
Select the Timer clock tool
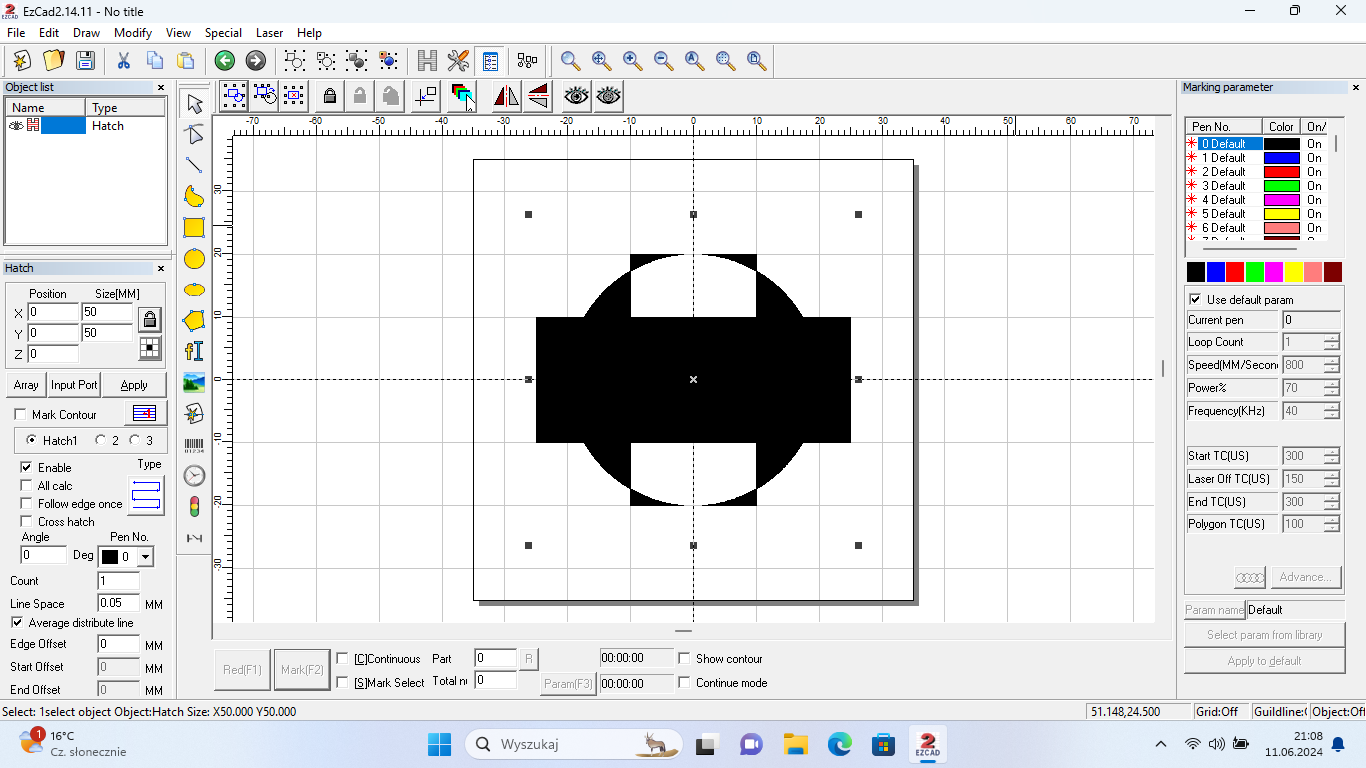(194, 476)
